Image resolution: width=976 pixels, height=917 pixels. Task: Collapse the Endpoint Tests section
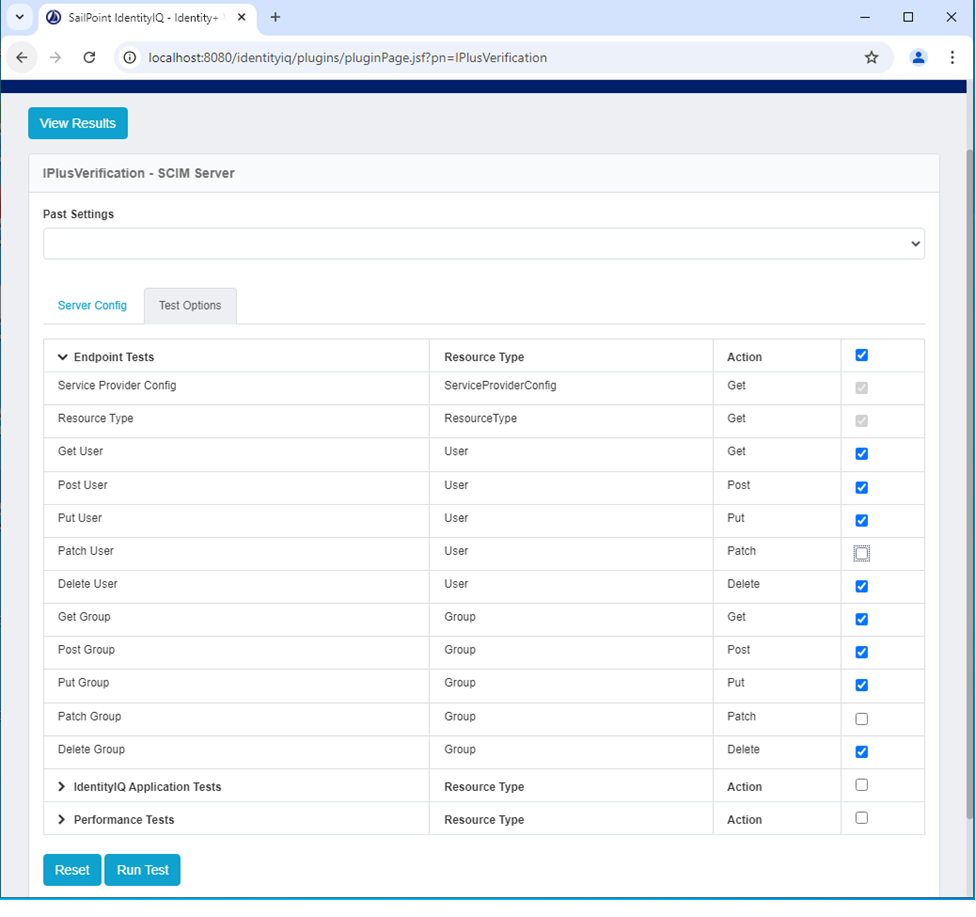(62, 357)
